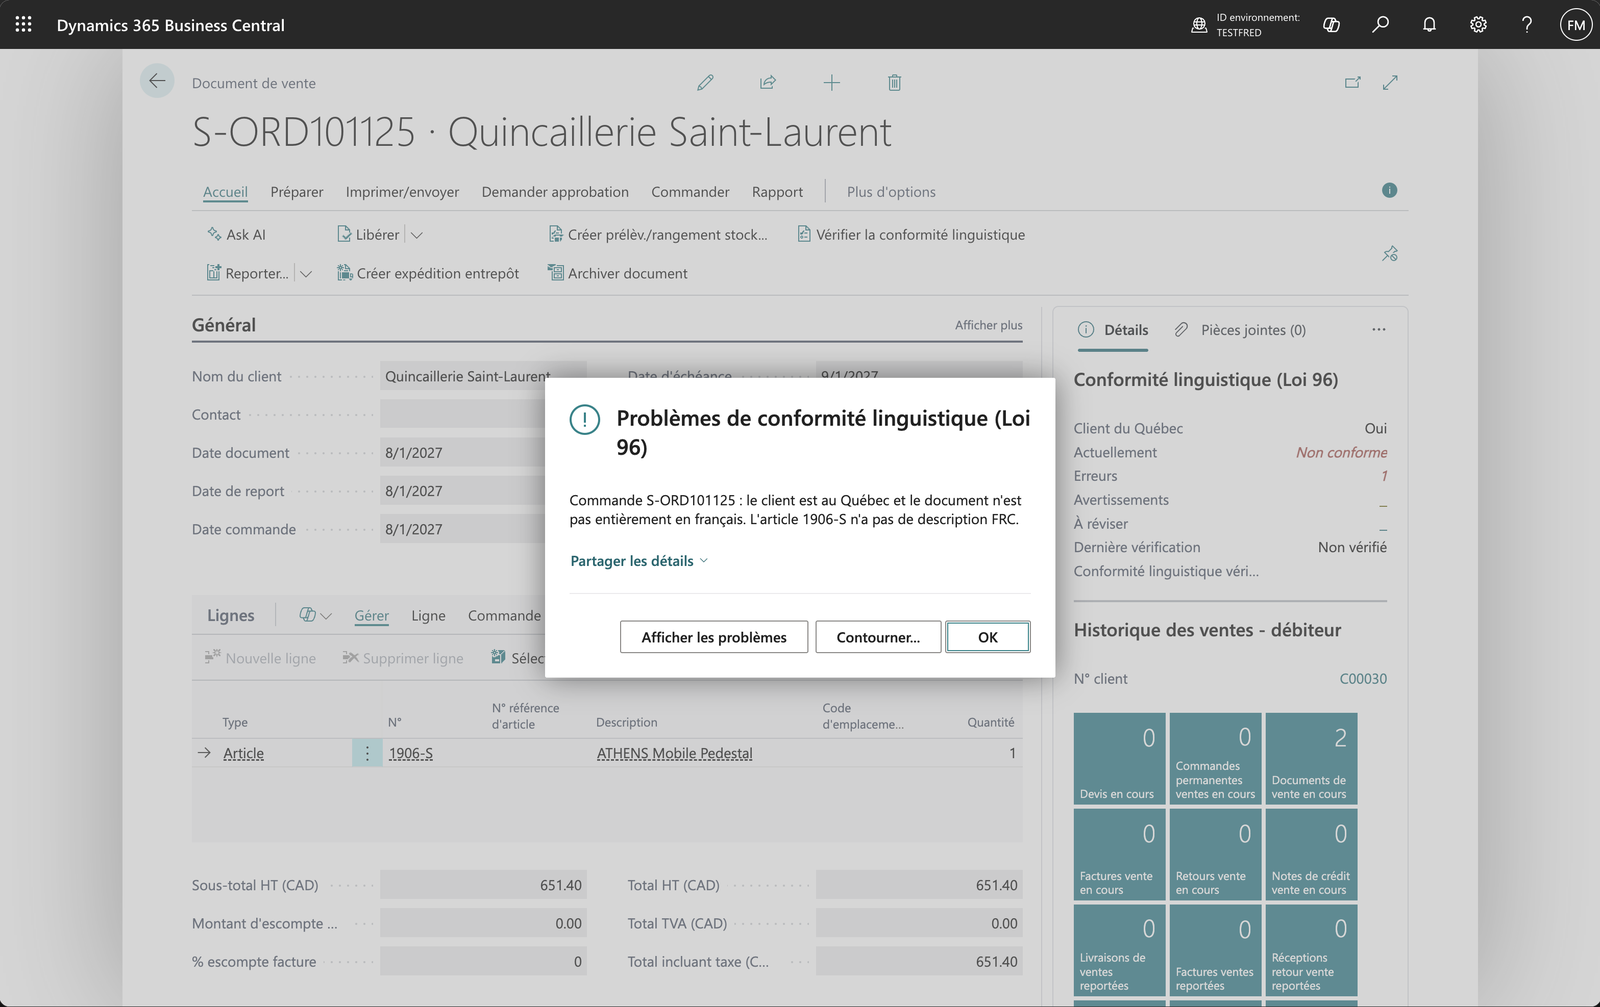The height and width of the screenshot is (1007, 1600).
Task: Click the edit pencil icon
Action: coord(705,83)
